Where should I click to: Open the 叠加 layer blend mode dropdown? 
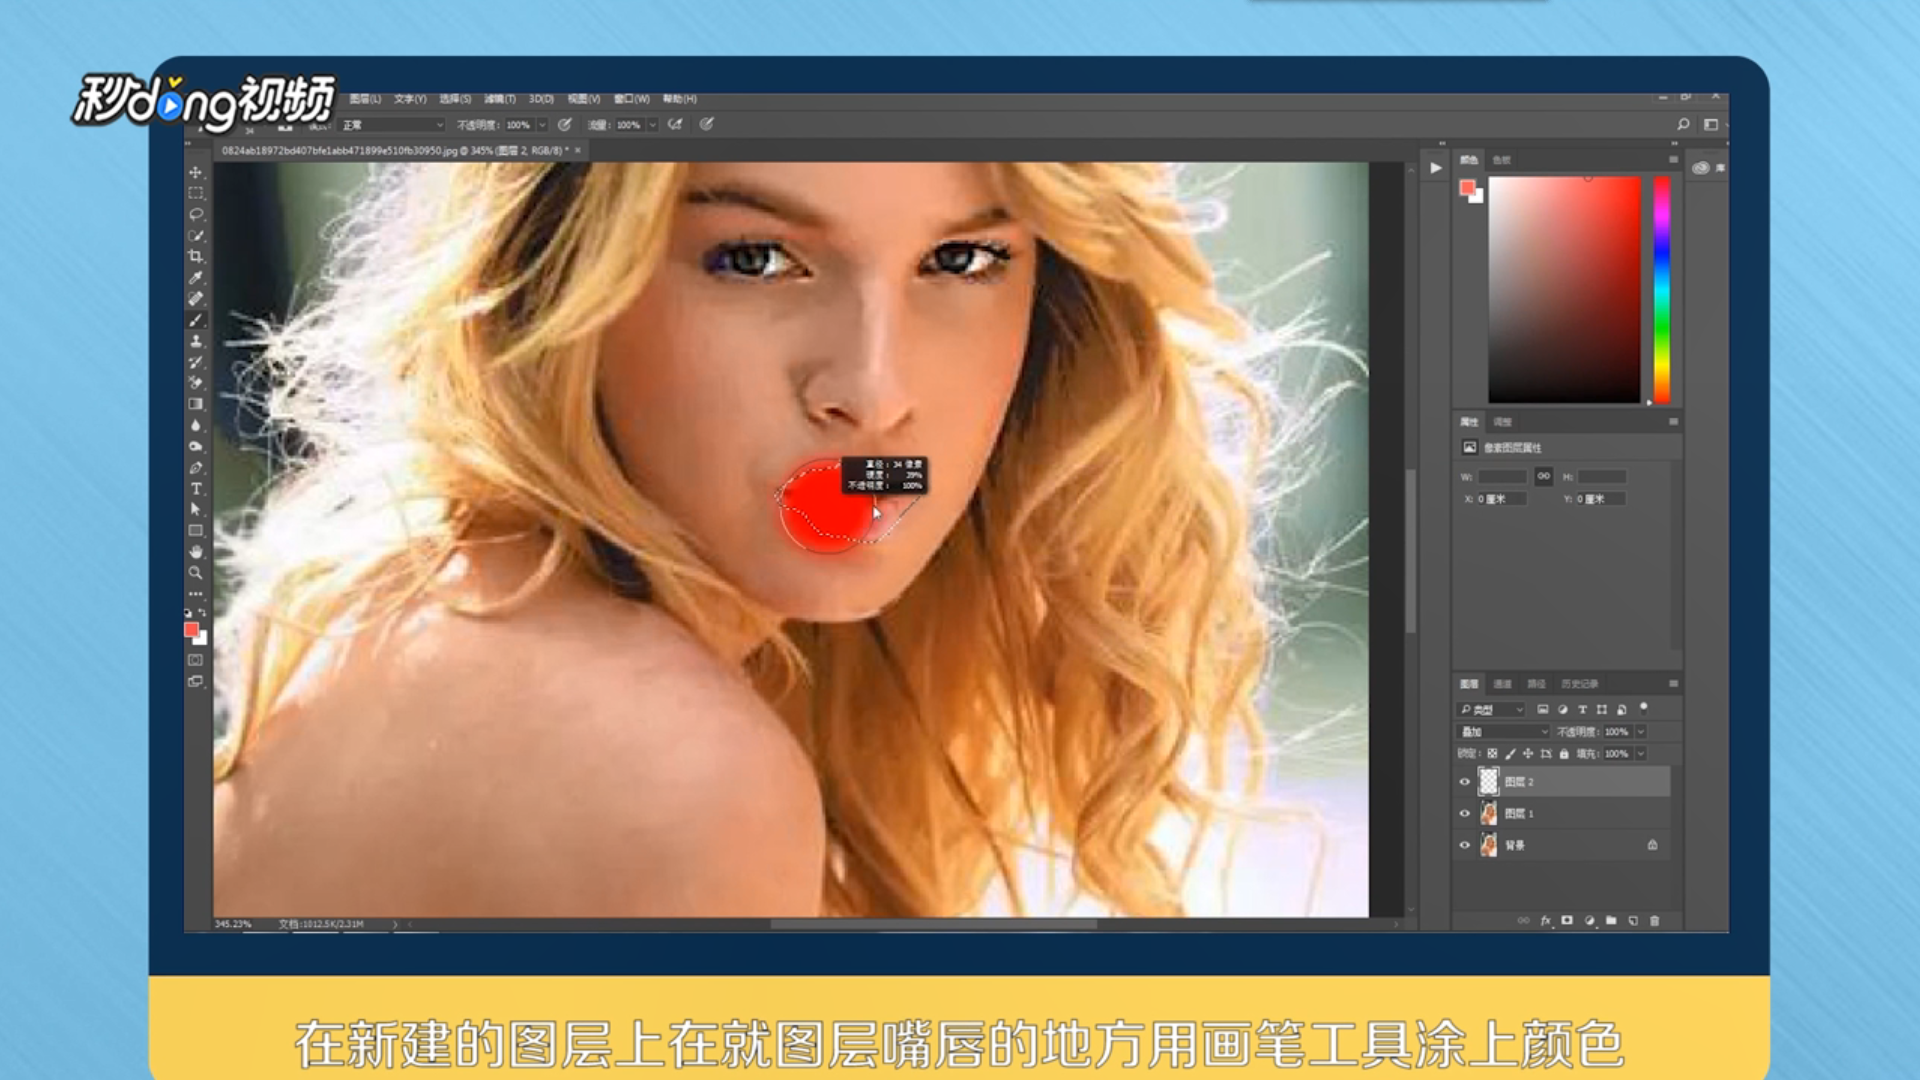coord(1504,732)
